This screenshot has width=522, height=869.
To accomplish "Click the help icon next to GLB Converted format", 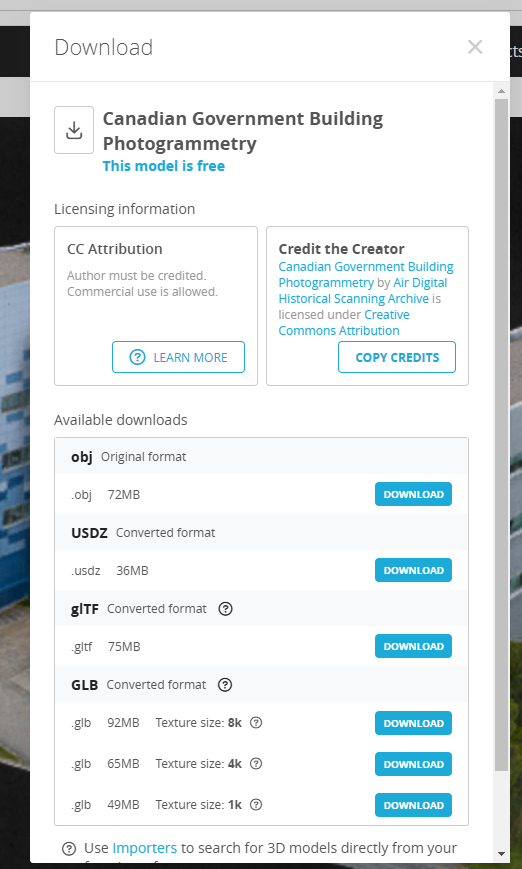I will point(225,684).
